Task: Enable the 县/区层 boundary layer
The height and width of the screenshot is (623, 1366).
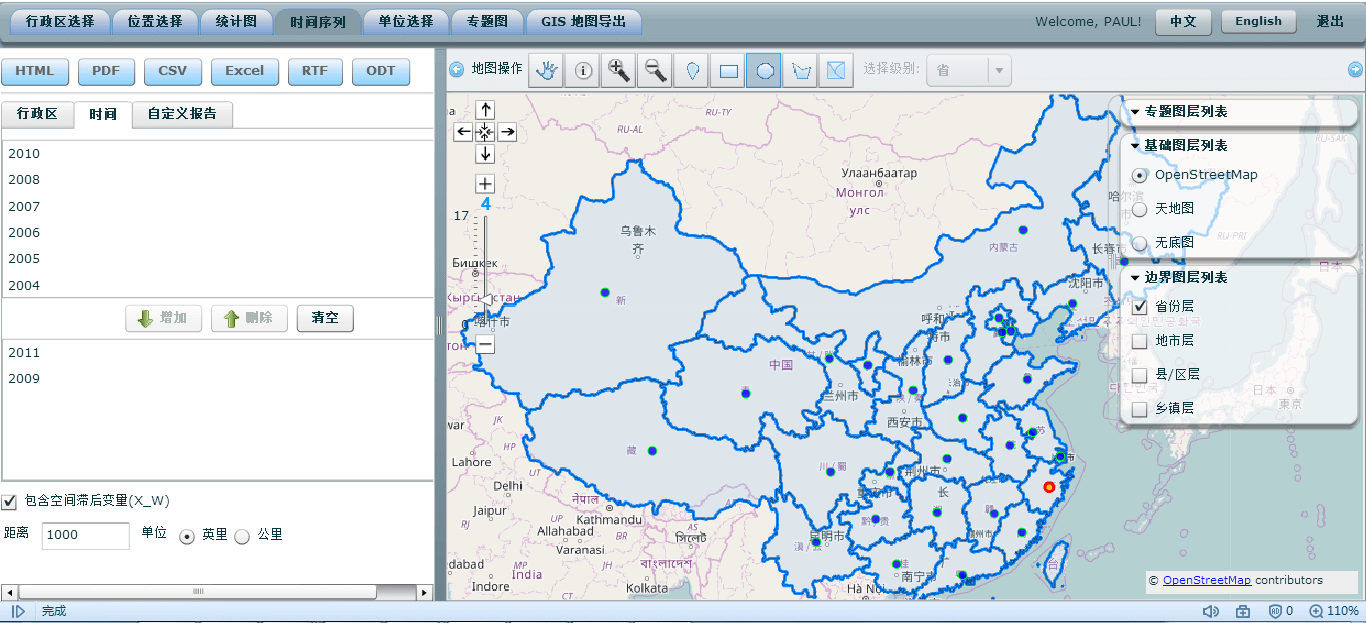Action: coord(1139,375)
